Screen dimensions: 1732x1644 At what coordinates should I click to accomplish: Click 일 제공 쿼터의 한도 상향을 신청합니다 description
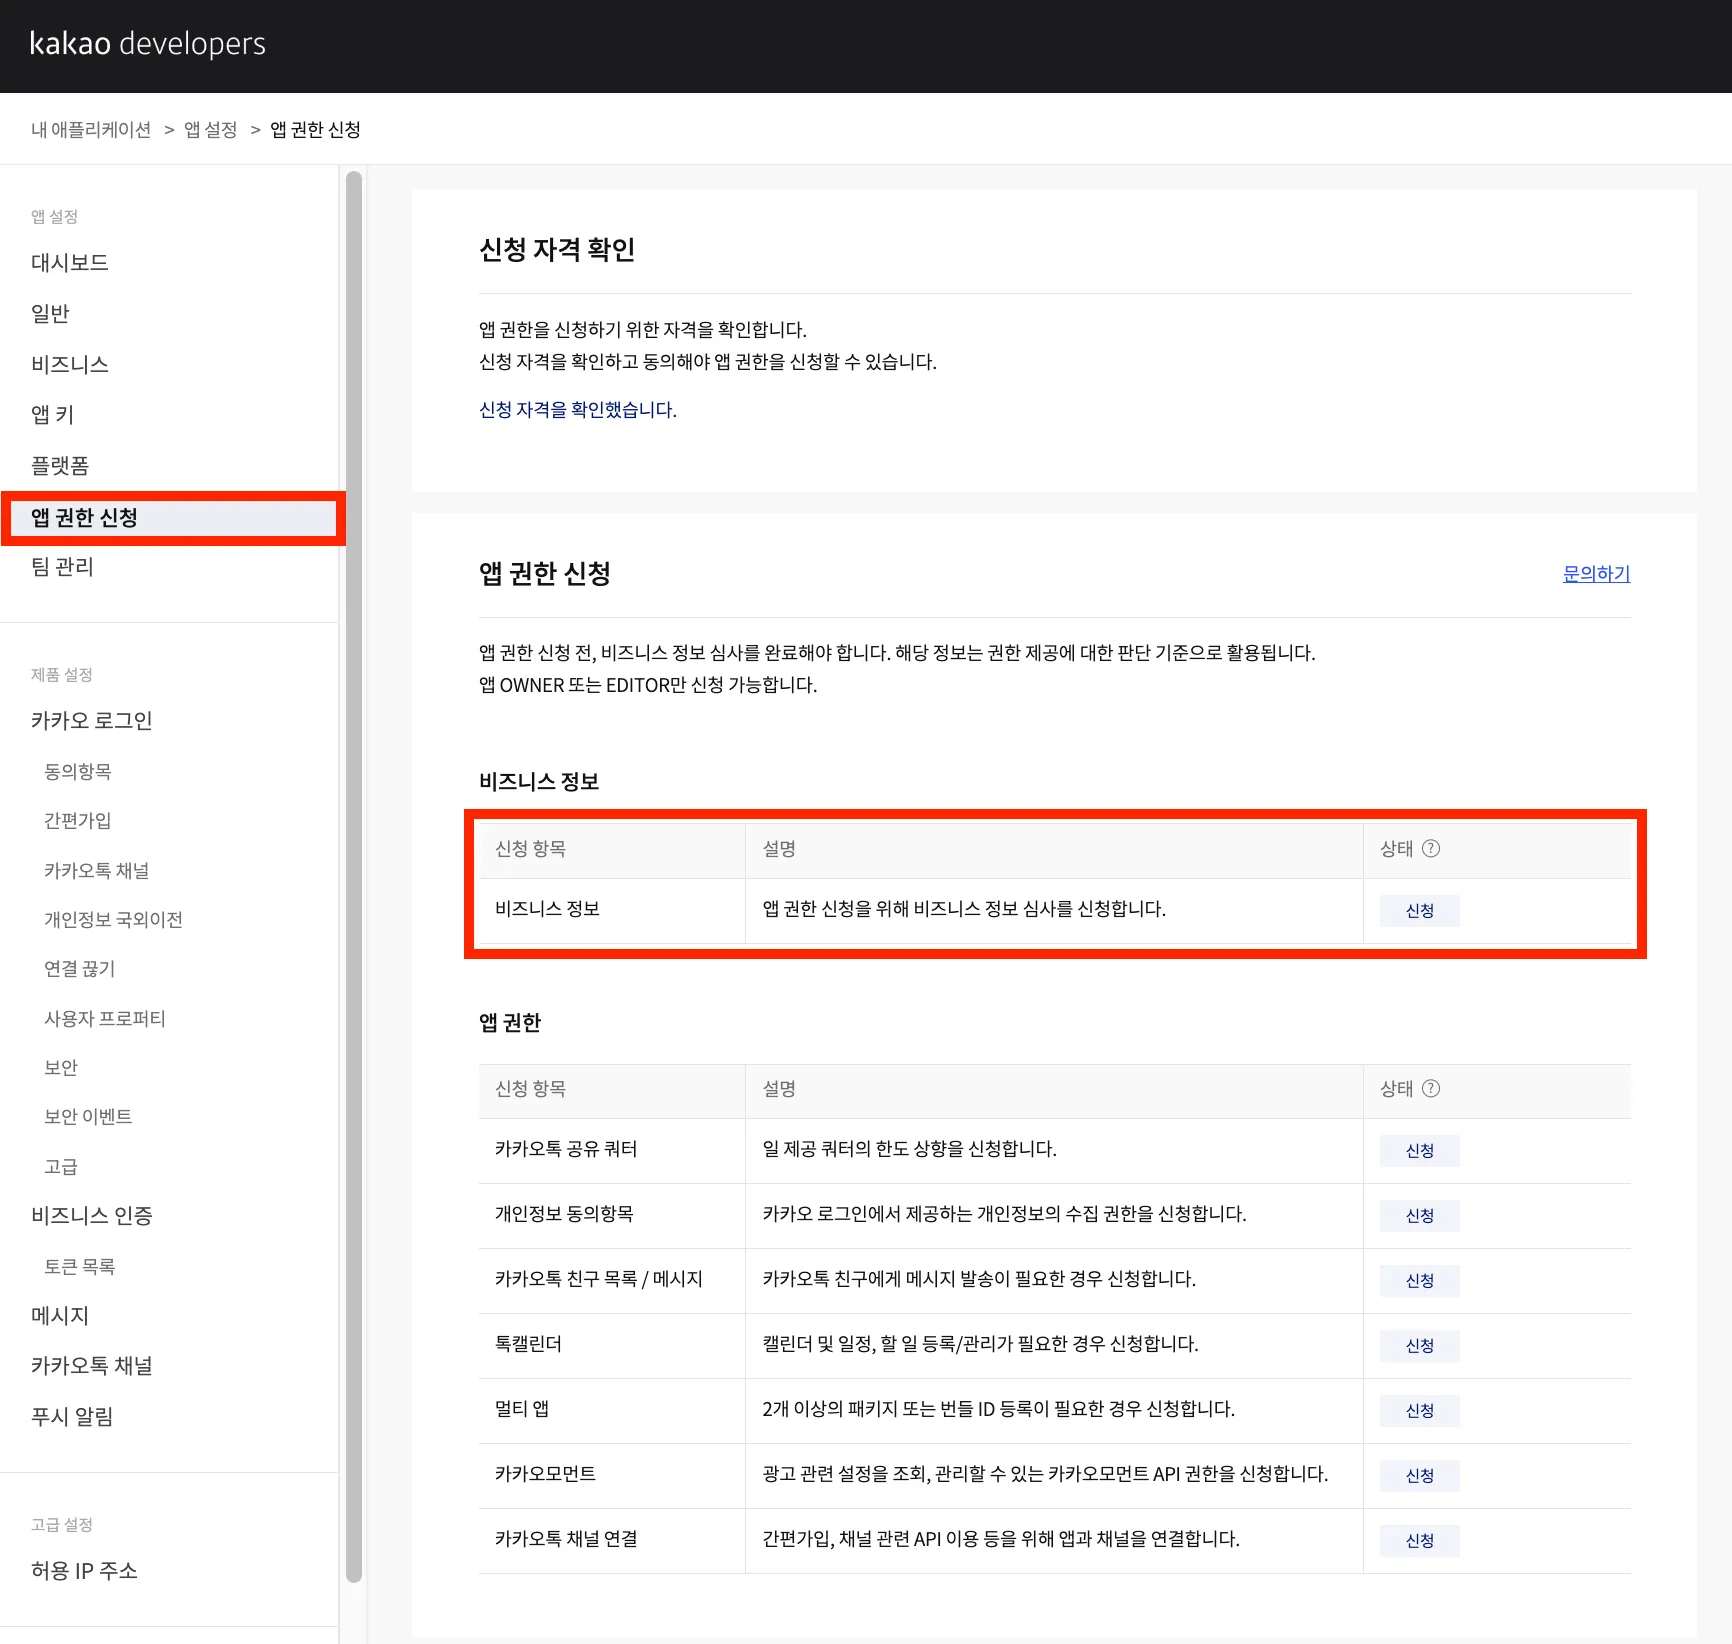click(x=909, y=1148)
